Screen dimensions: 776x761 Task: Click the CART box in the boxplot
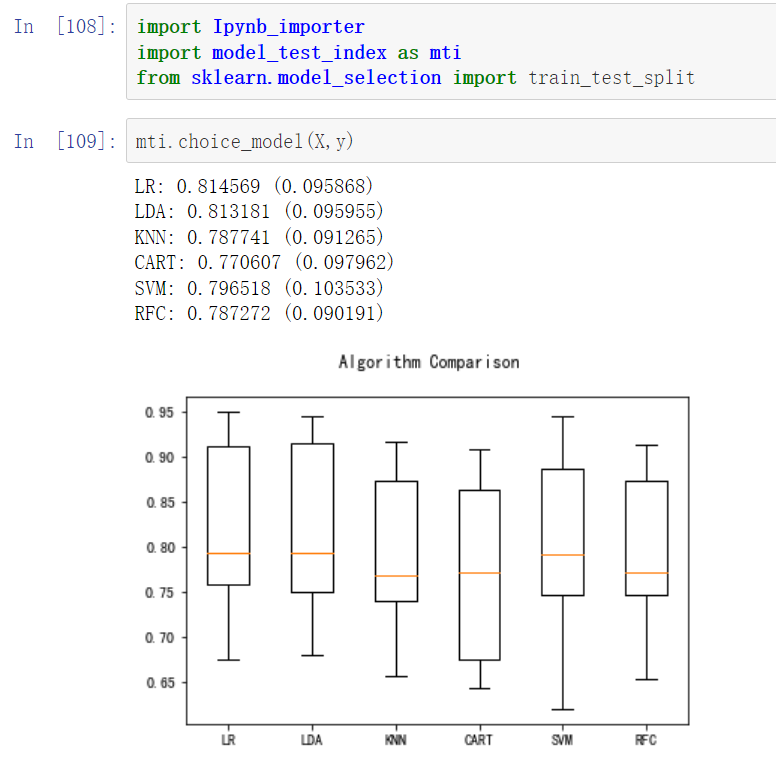tap(480, 575)
